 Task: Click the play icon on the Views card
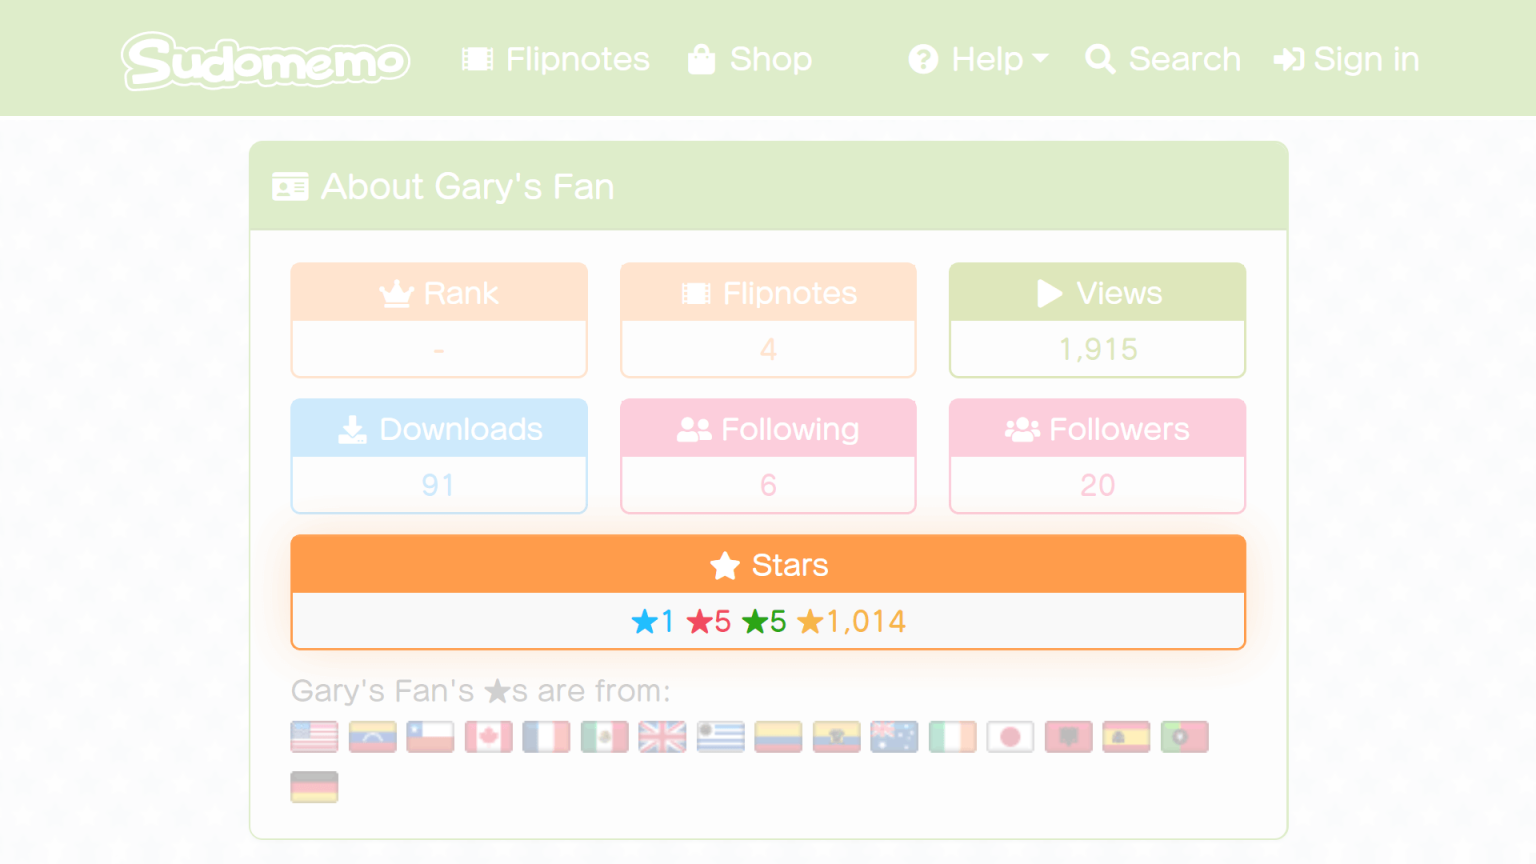(x=1049, y=293)
